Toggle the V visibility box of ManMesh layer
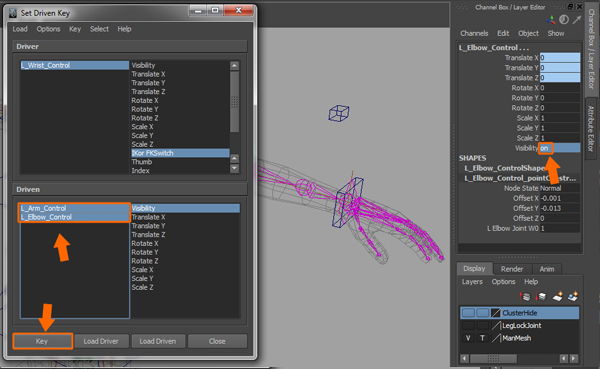Image resolution: width=600 pixels, height=369 pixels. coord(468,338)
